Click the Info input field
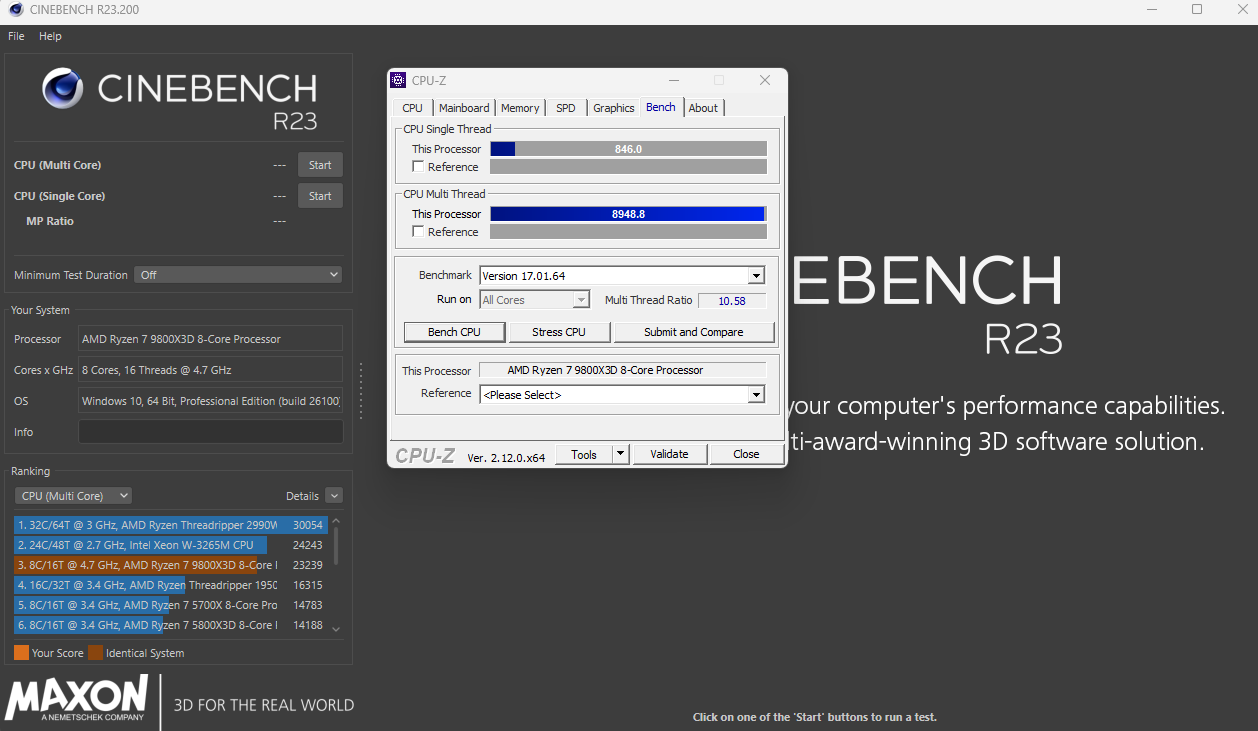Screen dimensions: 1258x731 (210, 432)
